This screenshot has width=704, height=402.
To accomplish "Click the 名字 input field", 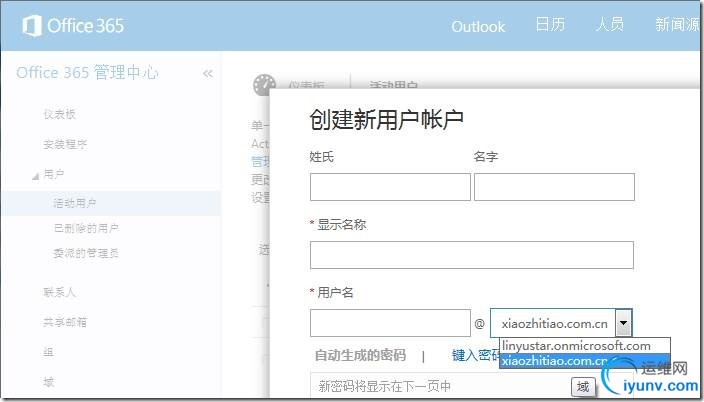I will 554,187.
